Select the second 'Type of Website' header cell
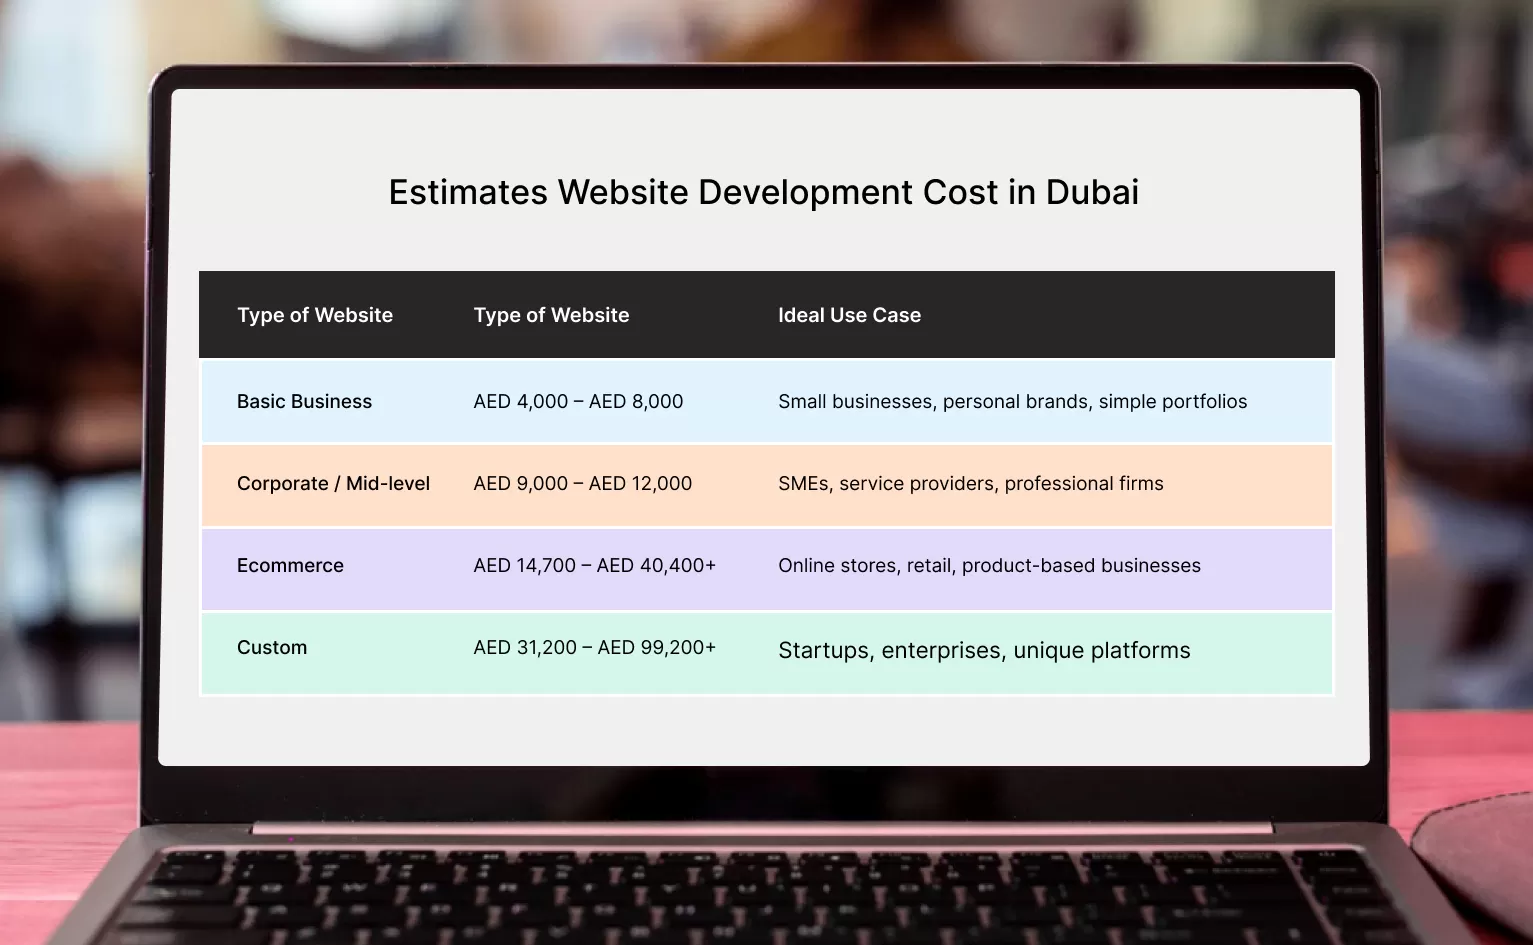The height and width of the screenshot is (945, 1533). tap(551, 315)
